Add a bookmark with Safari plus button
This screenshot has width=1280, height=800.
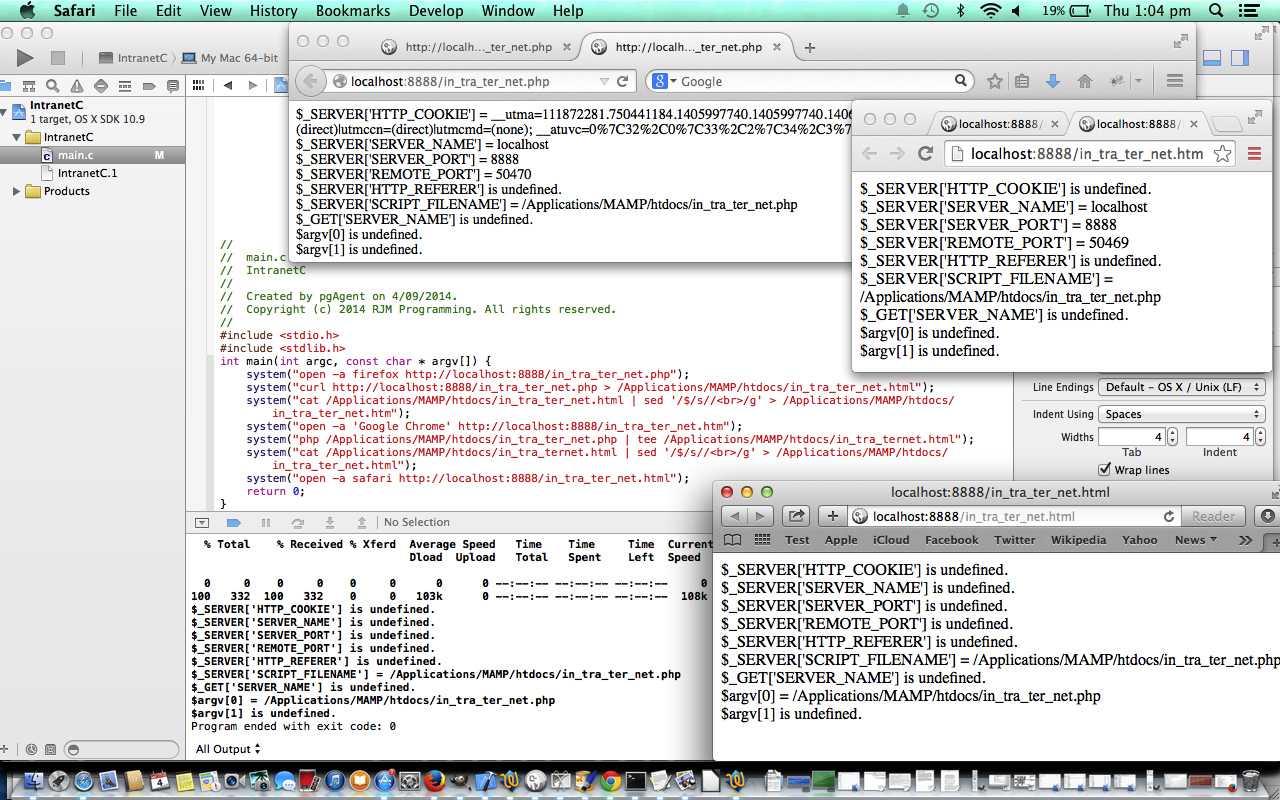click(832, 516)
